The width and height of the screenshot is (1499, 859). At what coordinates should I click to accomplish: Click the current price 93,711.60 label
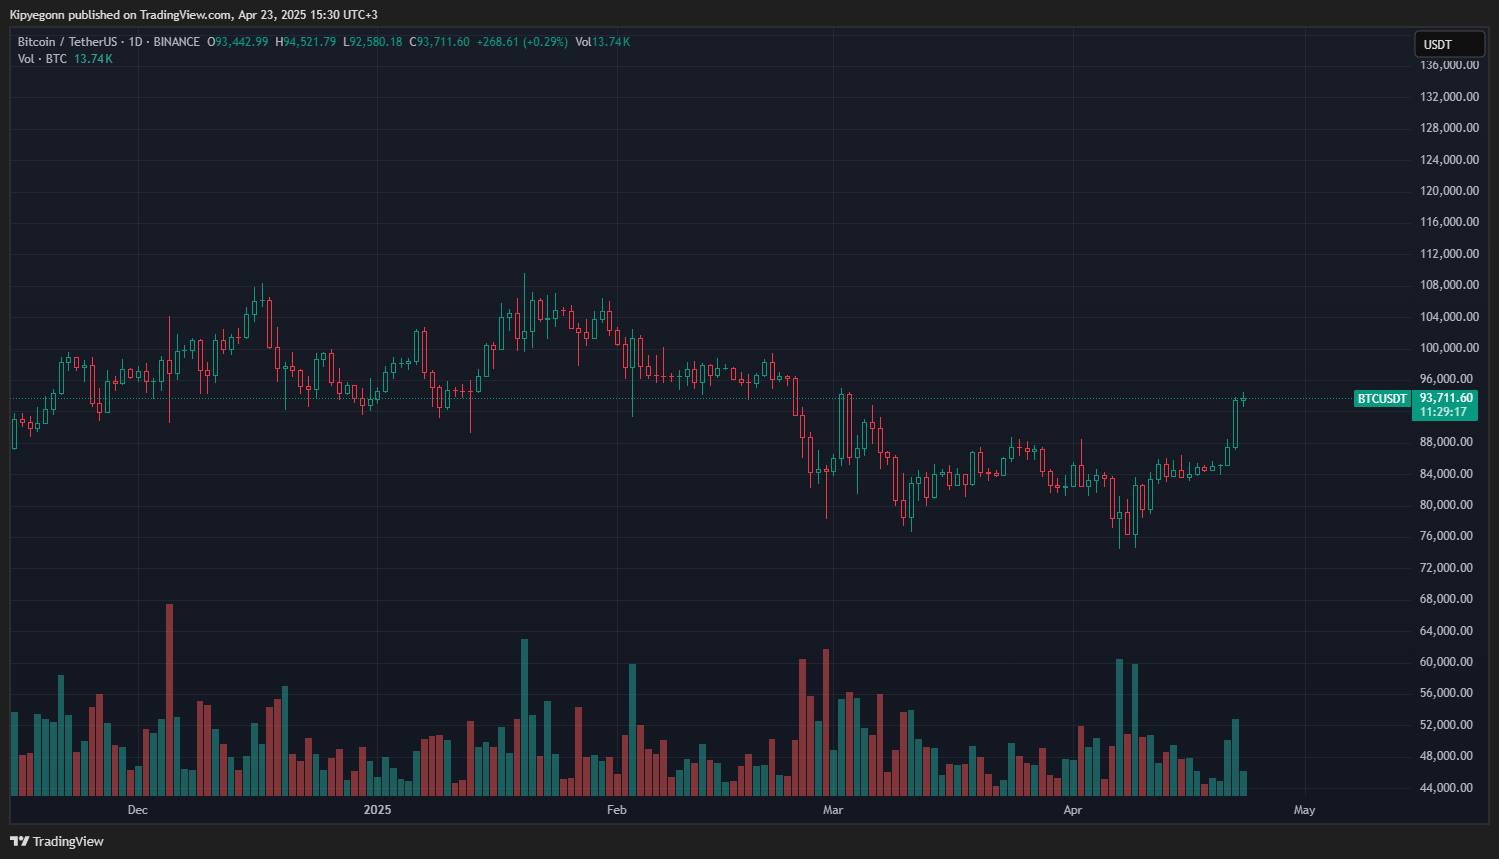click(1446, 398)
